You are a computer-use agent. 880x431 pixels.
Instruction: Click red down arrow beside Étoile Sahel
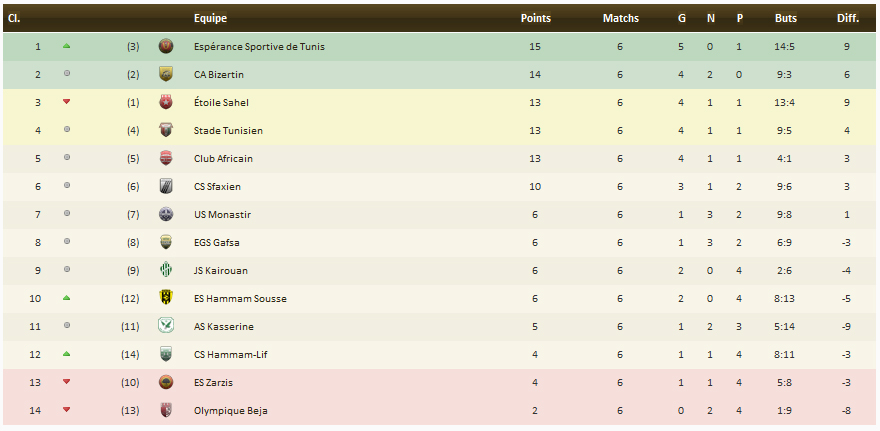[x=67, y=102]
